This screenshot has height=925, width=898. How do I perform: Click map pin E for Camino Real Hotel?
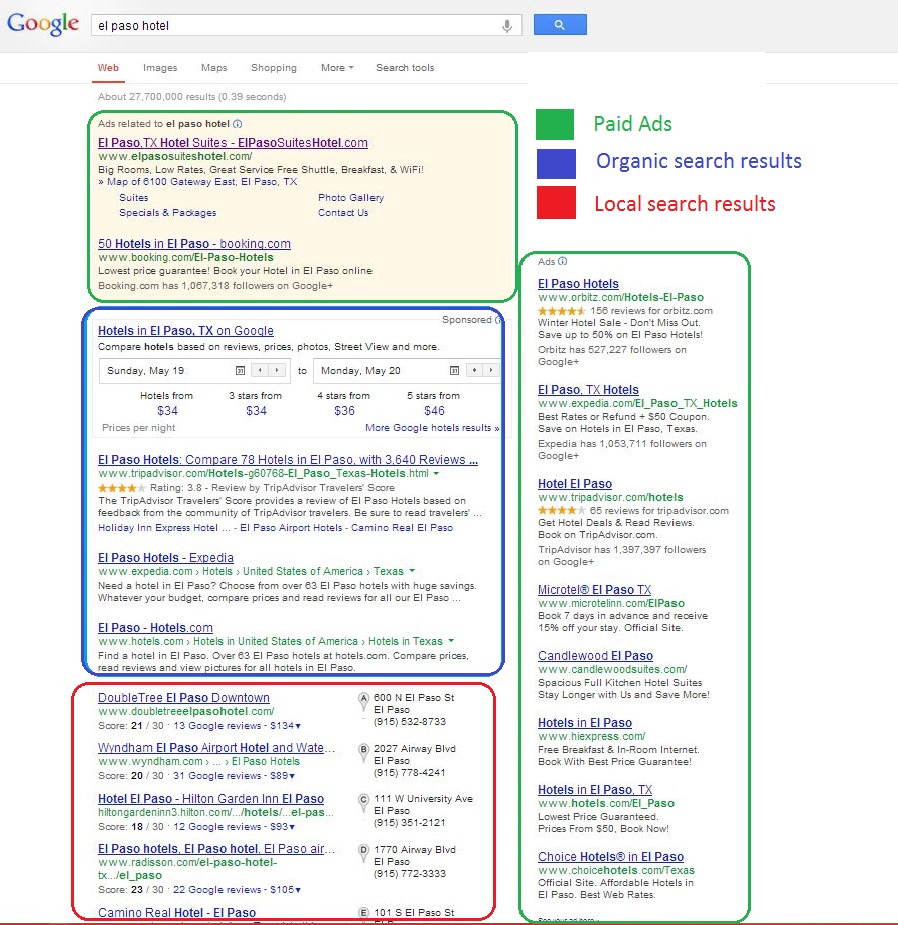[363, 914]
